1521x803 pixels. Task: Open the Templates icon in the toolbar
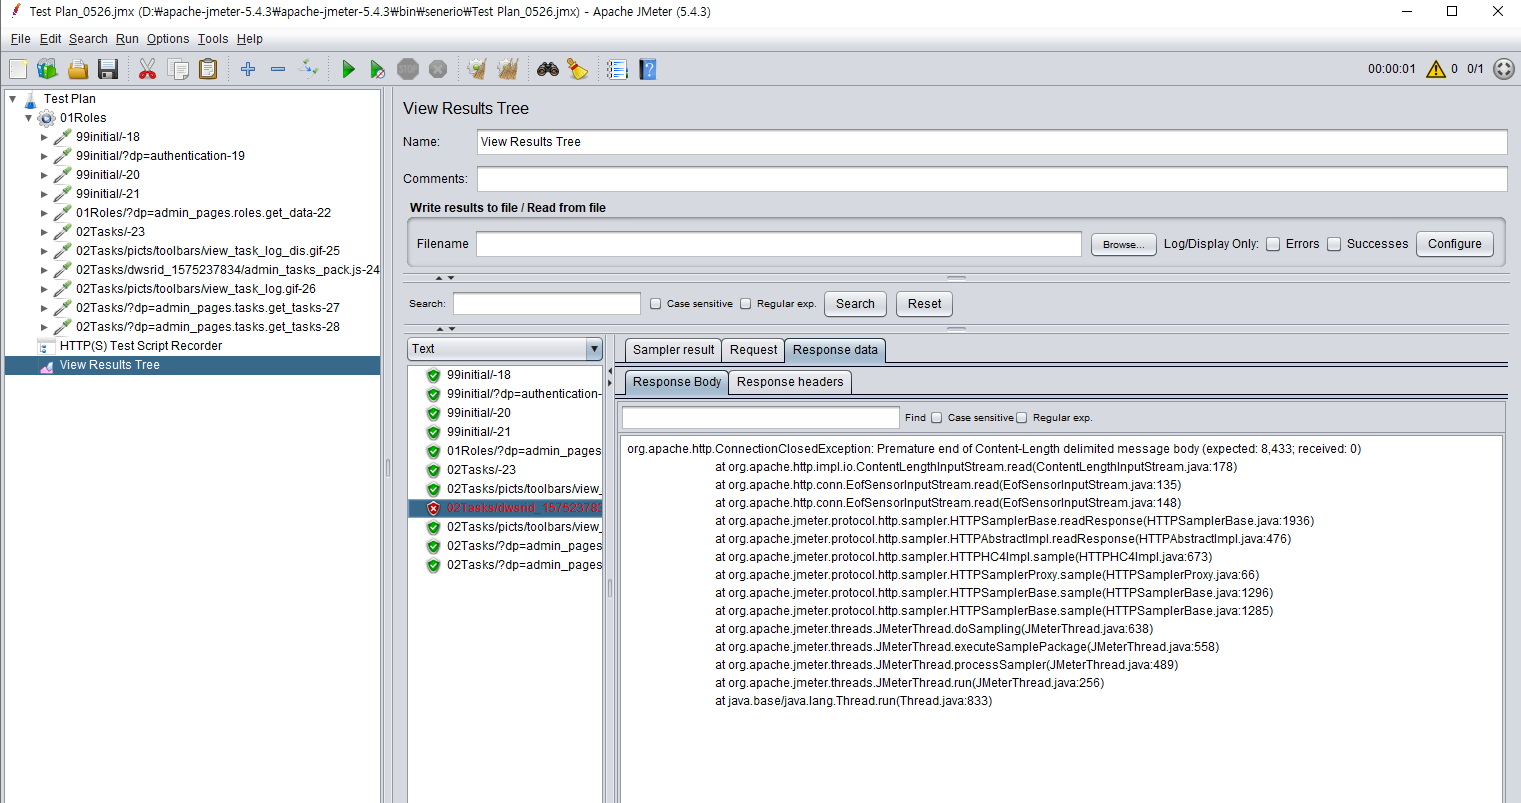pyautogui.click(x=47, y=69)
